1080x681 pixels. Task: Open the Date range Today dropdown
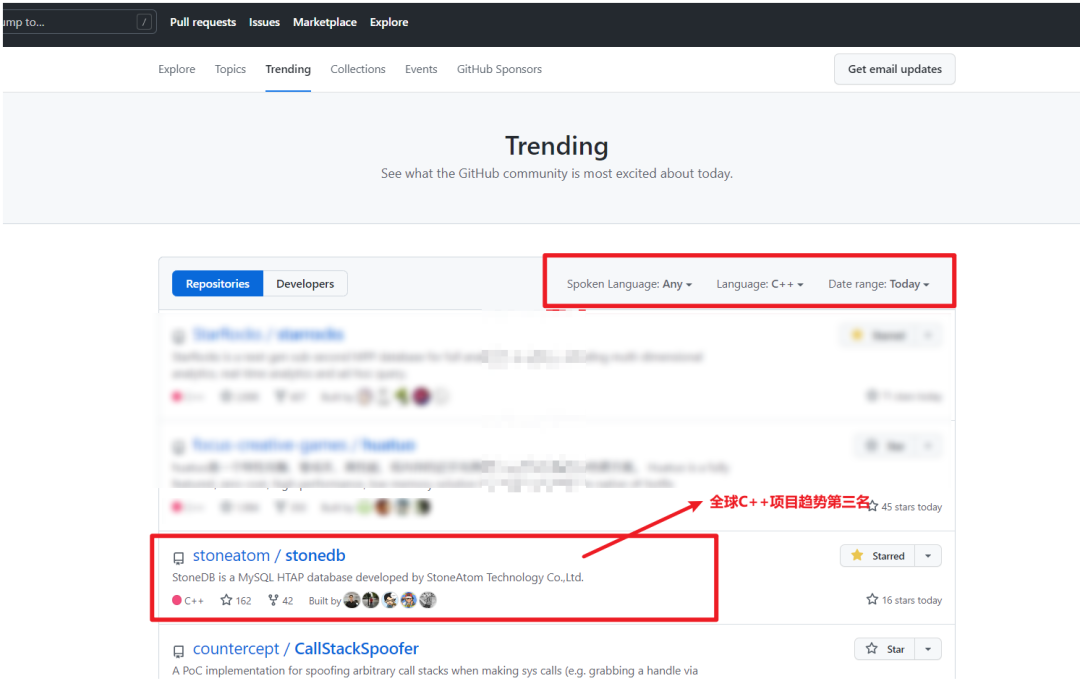coord(878,284)
